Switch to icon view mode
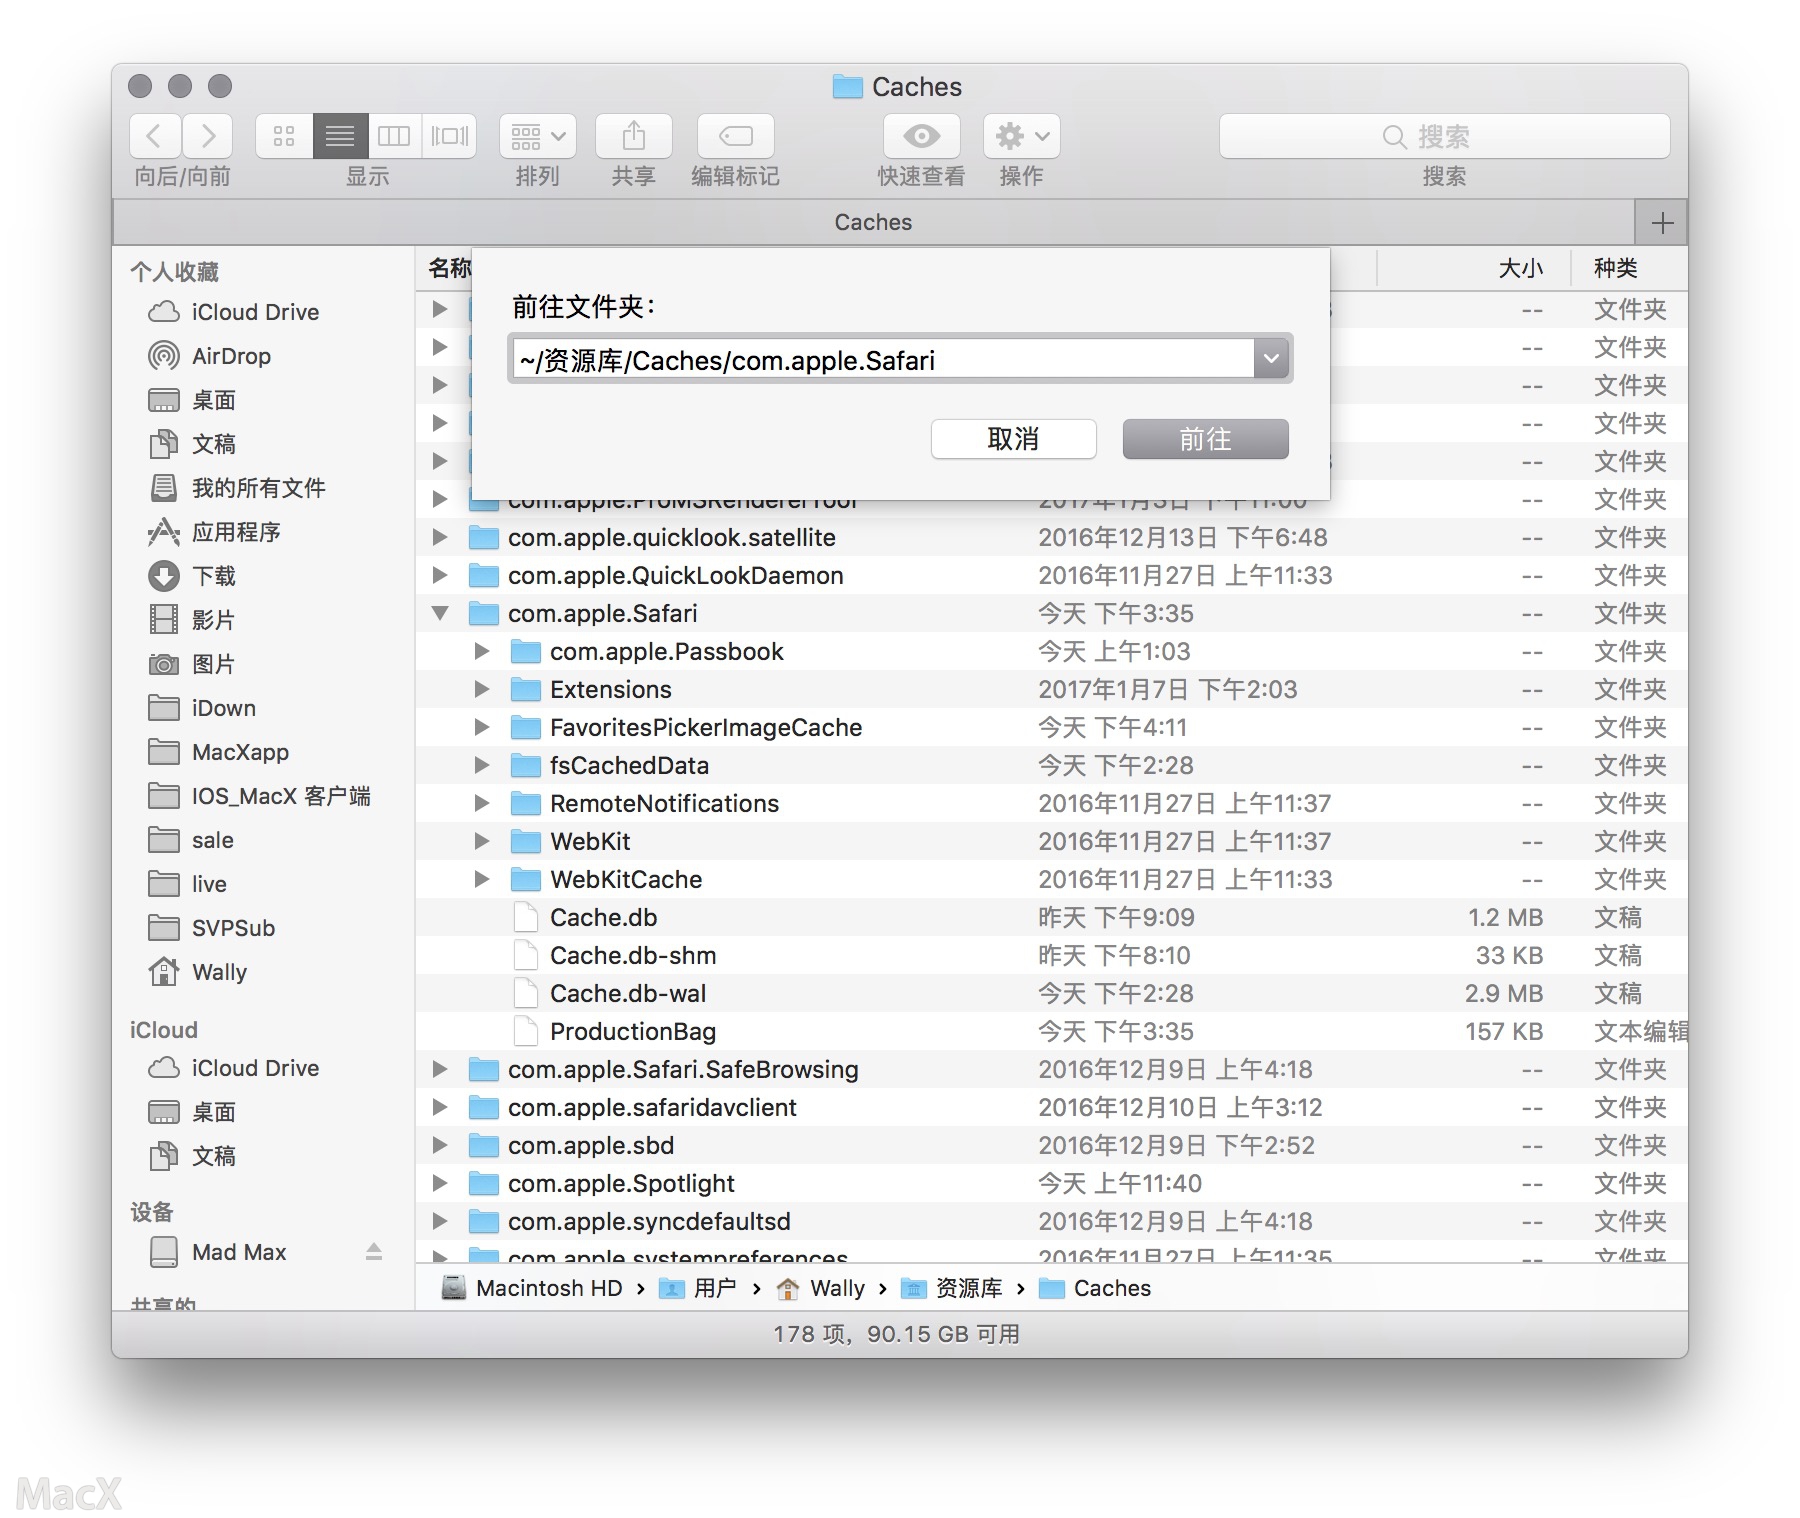 284,136
